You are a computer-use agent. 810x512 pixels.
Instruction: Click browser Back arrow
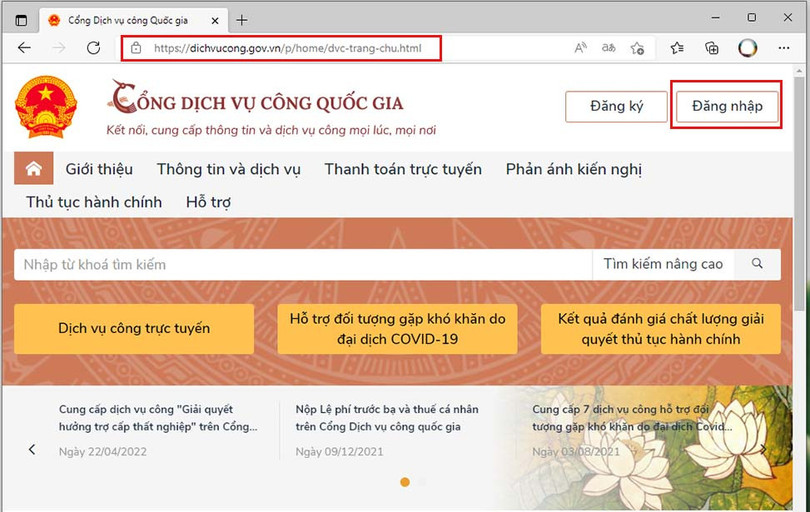coord(24,48)
